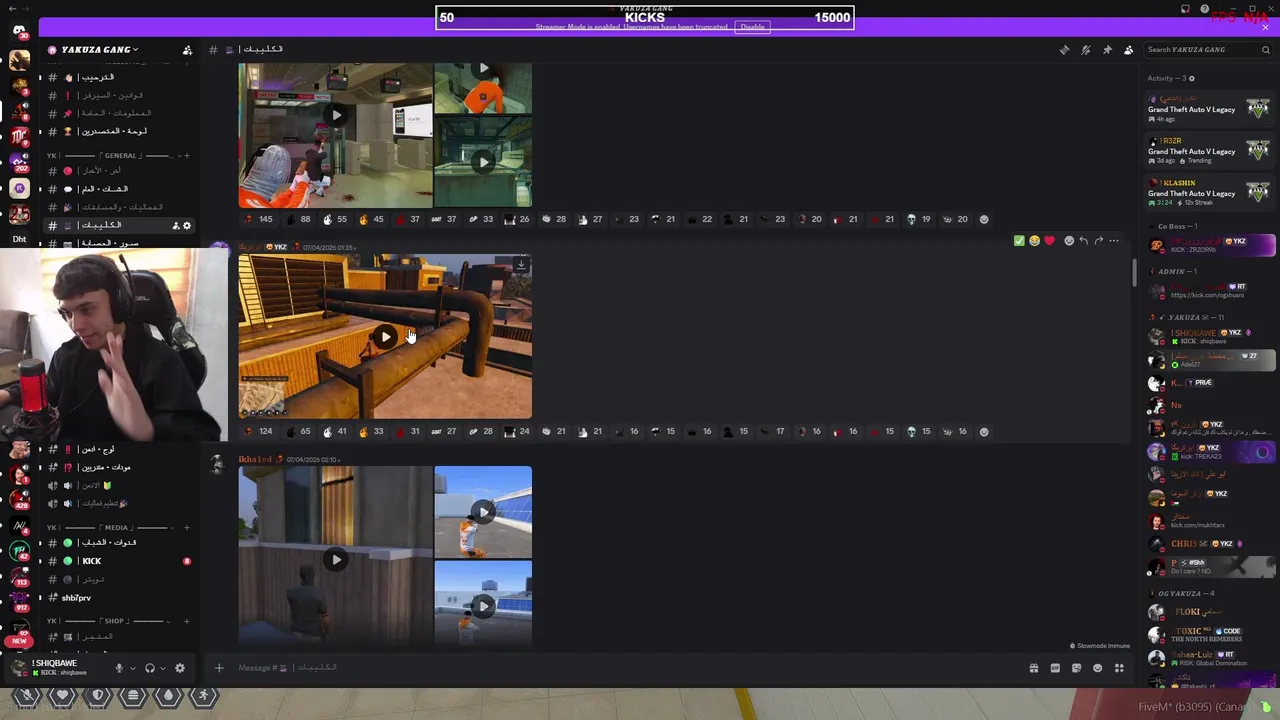Open the shb7prv channel
The image size is (1280, 720).
click(x=118, y=598)
